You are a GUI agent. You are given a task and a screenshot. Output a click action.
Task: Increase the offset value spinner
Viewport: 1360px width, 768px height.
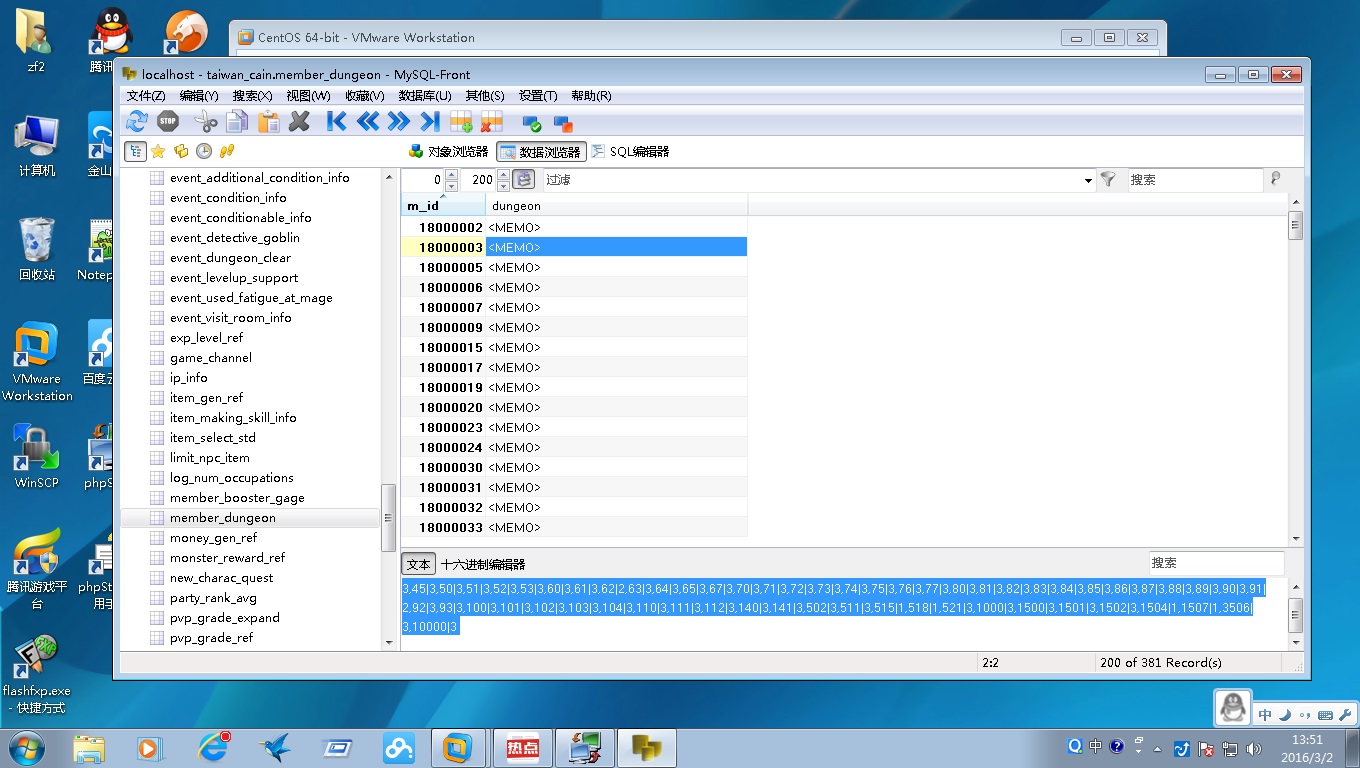[451, 175]
